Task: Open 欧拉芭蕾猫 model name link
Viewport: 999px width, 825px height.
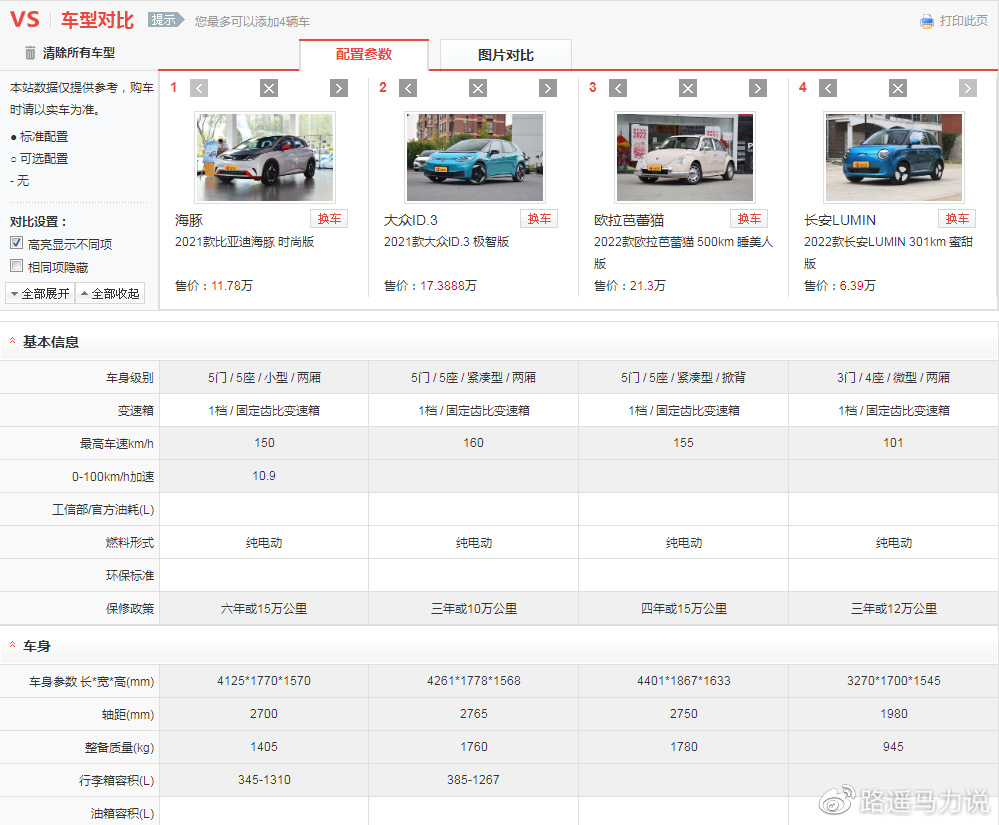Action: pyautogui.click(x=629, y=220)
